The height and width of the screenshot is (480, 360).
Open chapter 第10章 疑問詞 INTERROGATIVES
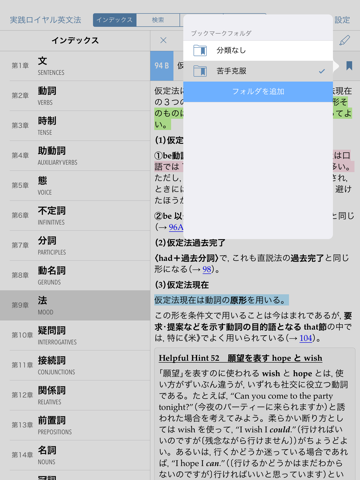[x=75, y=335]
